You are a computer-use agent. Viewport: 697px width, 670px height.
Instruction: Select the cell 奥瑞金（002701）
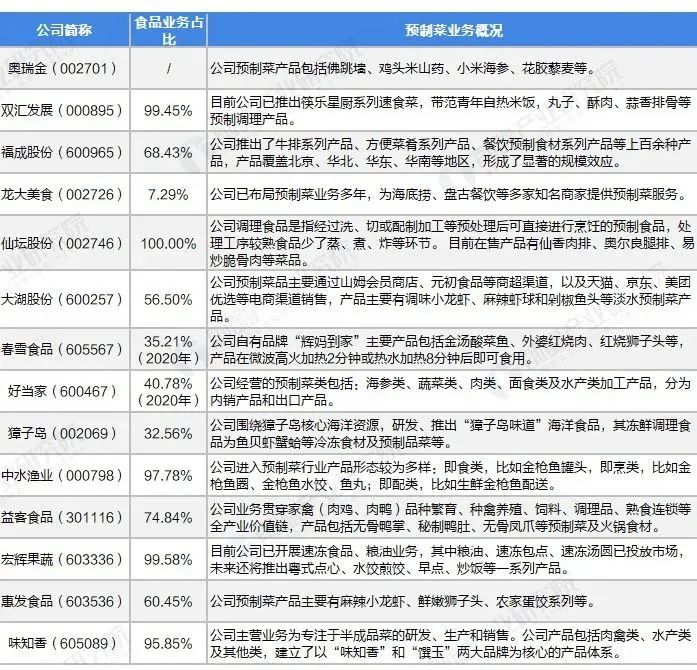(x=64, y=68)
